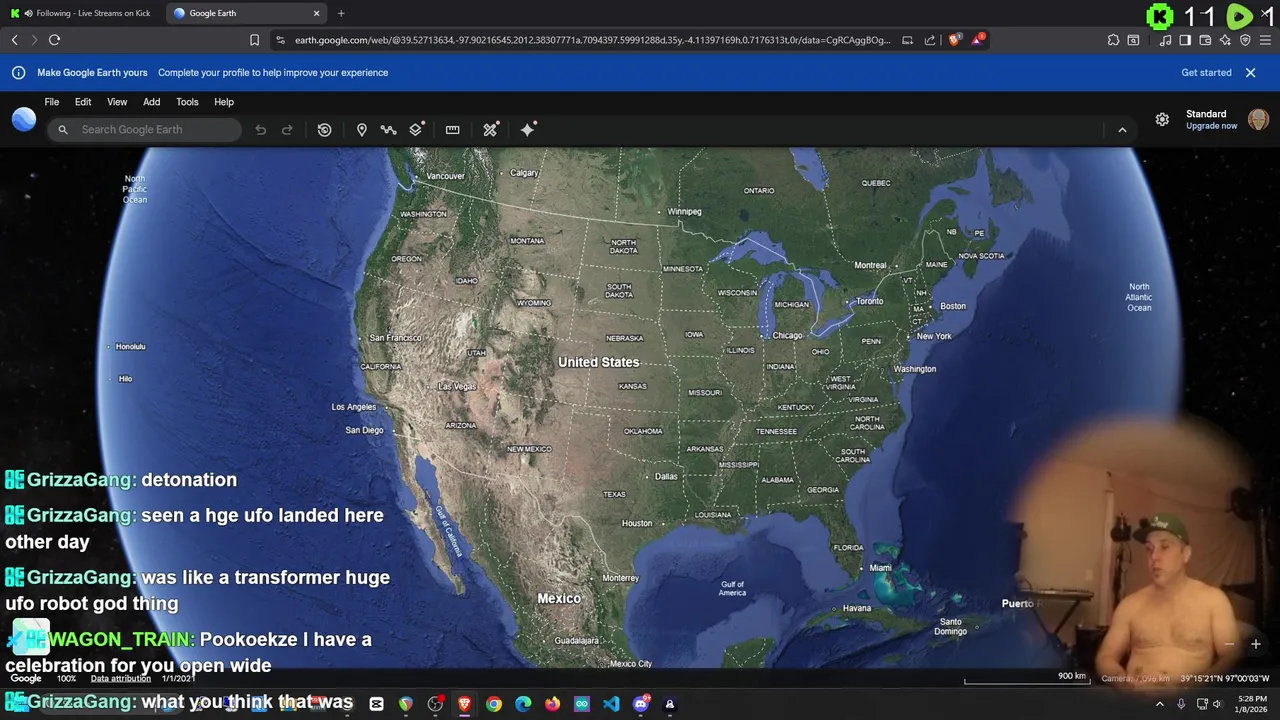
Task: Click the Los Angeles city label
Action: 354,407
